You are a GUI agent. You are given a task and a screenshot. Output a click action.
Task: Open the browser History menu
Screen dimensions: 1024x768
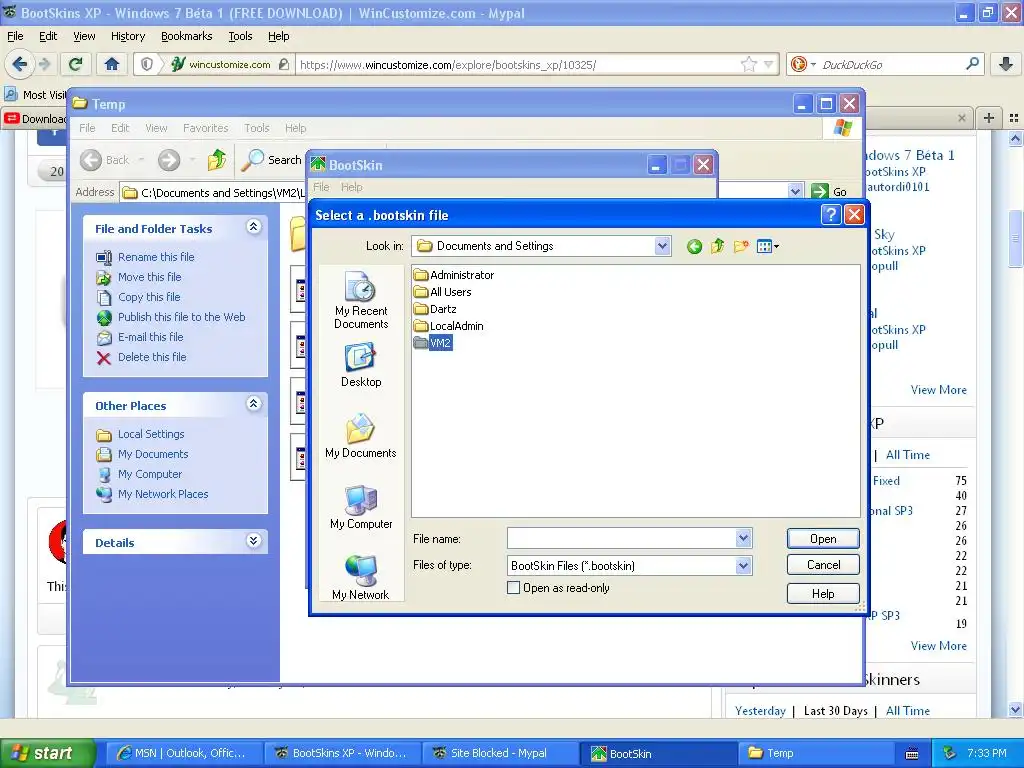point(128,36)
